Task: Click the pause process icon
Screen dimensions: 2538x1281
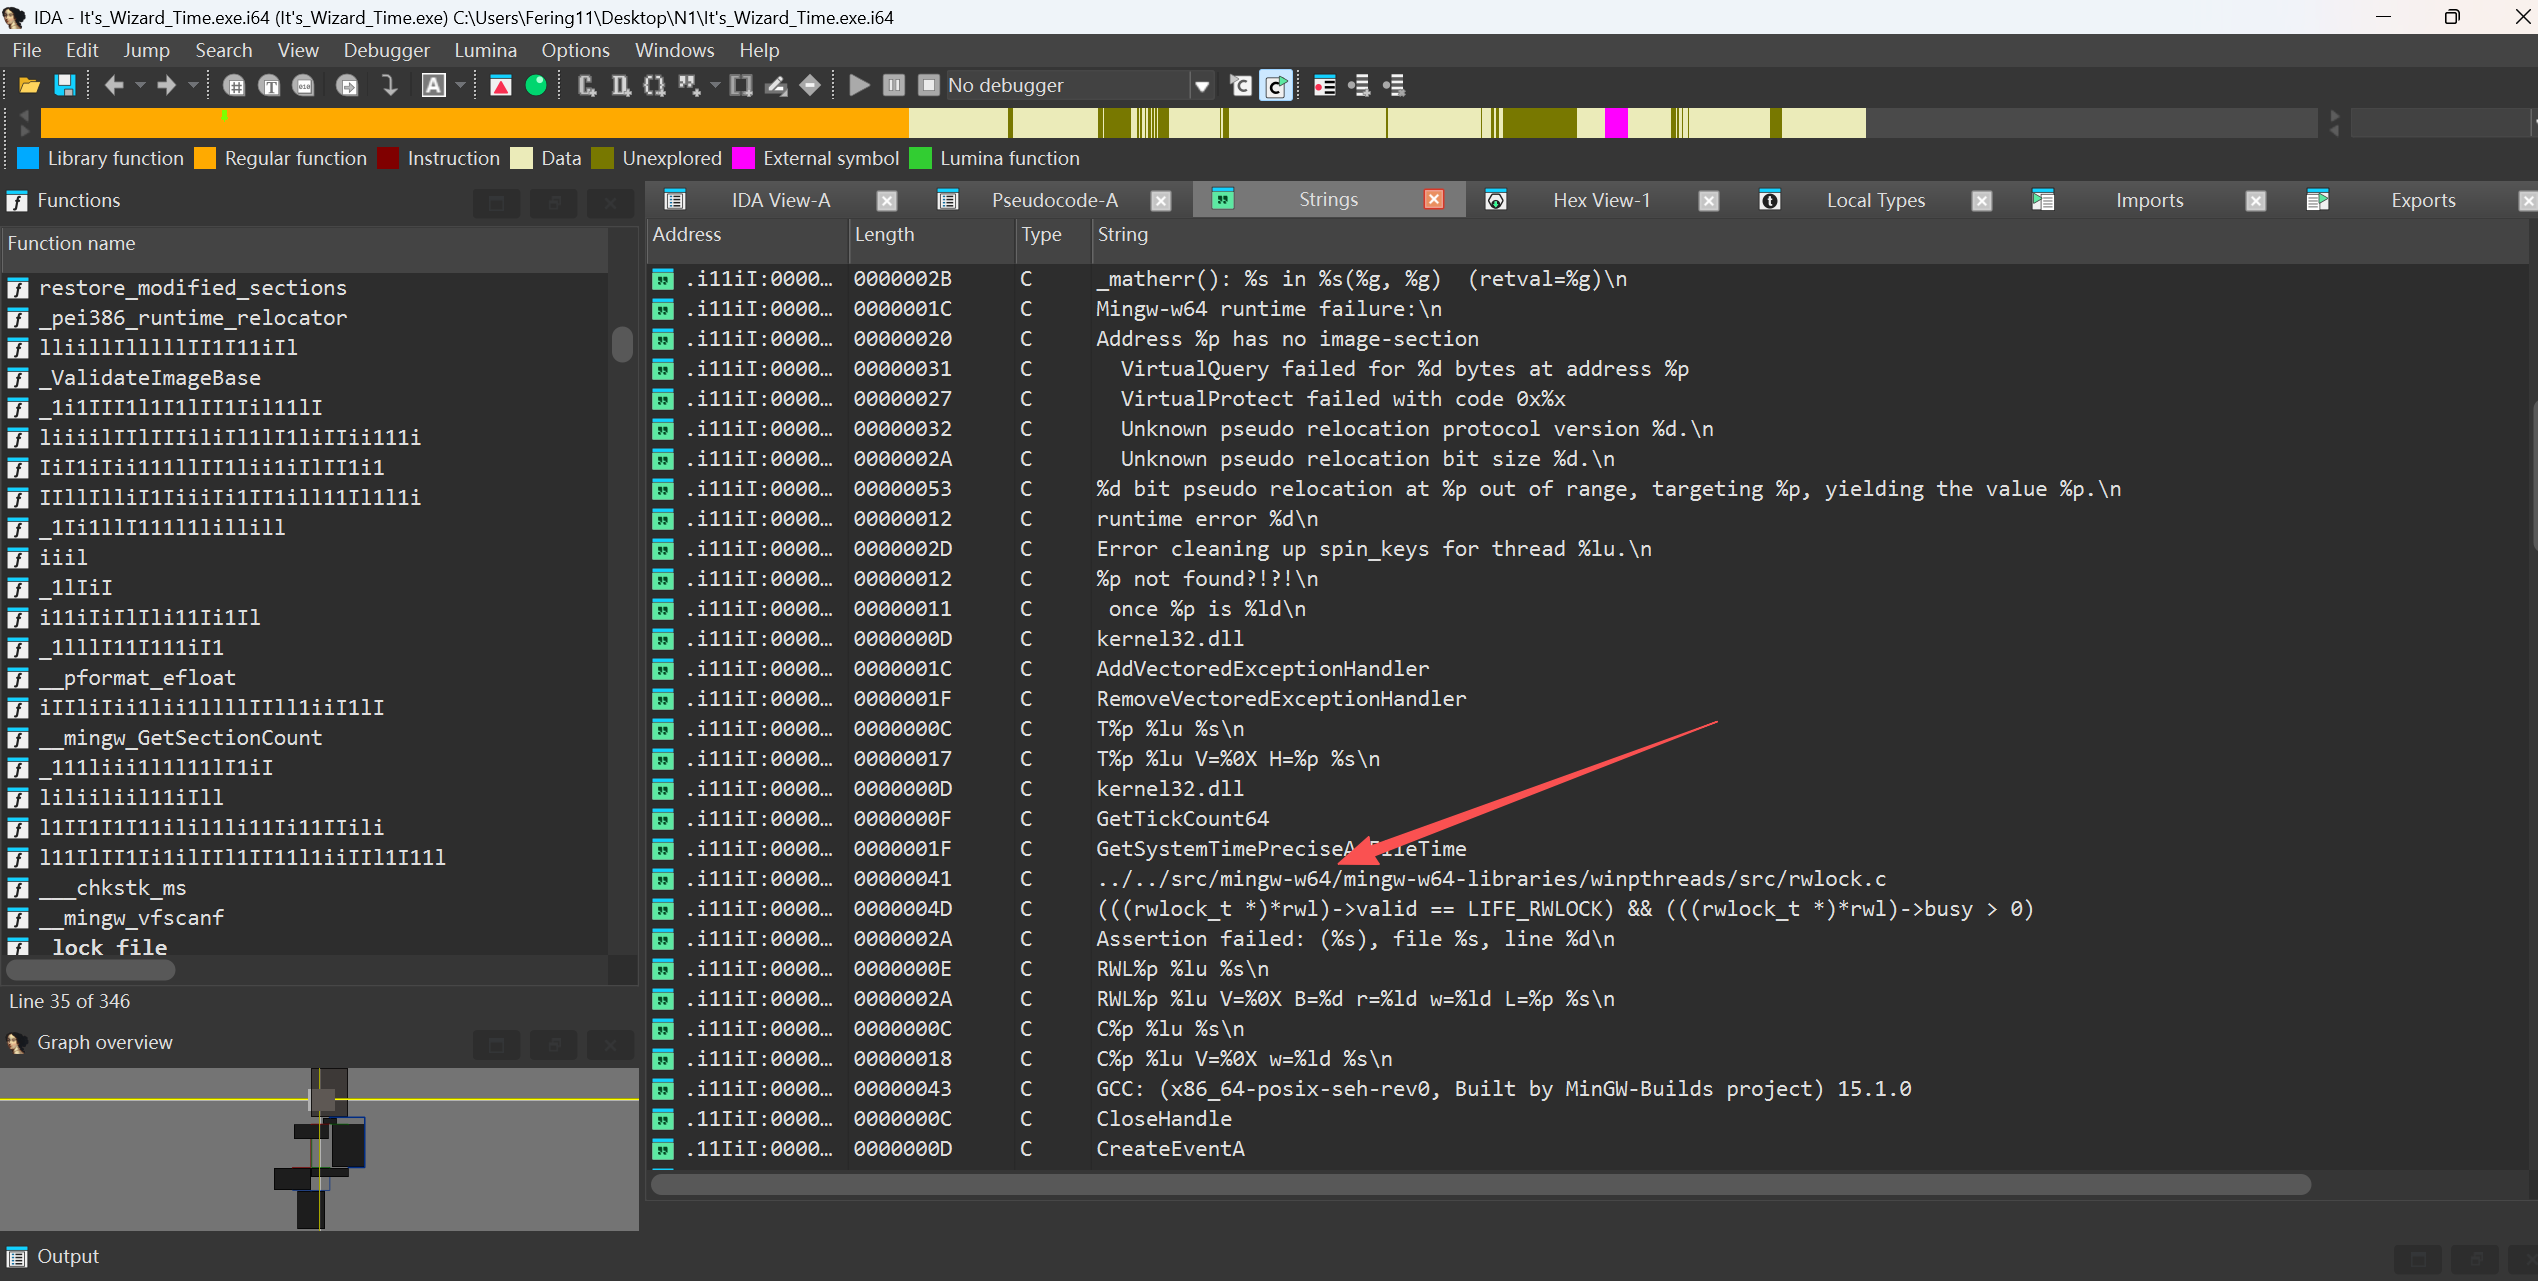Action: click(894, 85)
